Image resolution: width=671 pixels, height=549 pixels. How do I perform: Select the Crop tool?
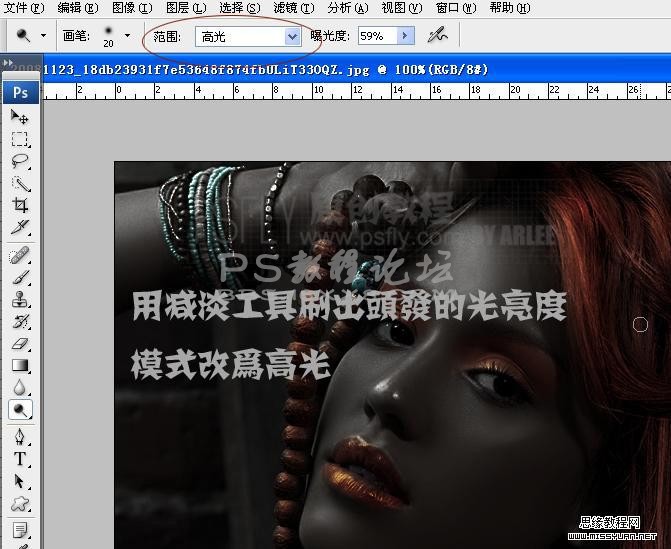tap(20, 205)
